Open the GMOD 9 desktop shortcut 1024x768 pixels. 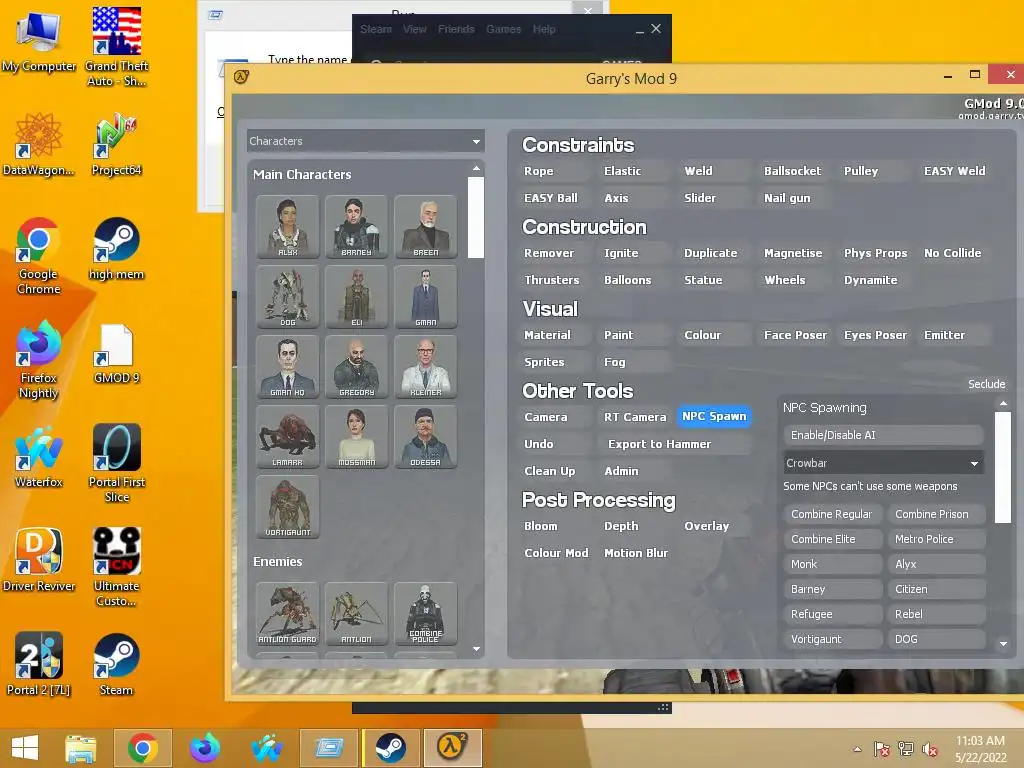pyautogui.click(x=116, y=353)
